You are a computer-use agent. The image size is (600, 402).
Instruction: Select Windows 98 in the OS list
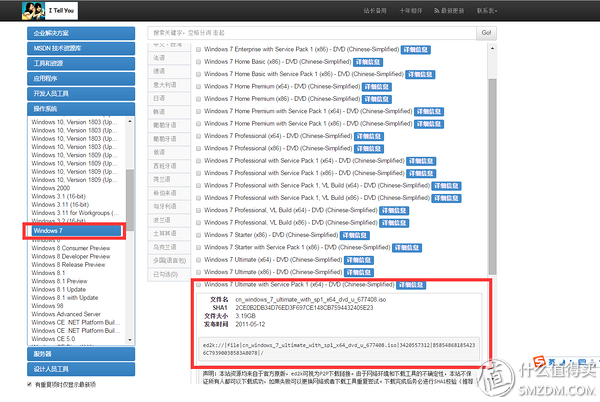(47, 306)
